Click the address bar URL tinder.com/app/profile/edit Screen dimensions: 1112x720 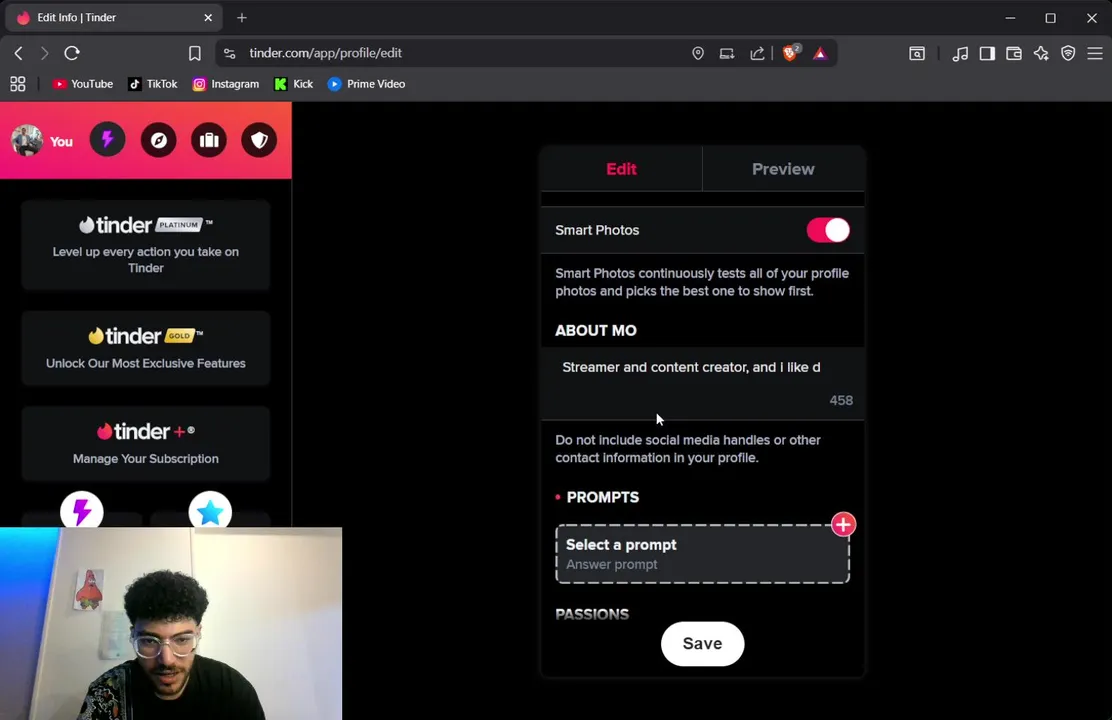click(326, 53)
